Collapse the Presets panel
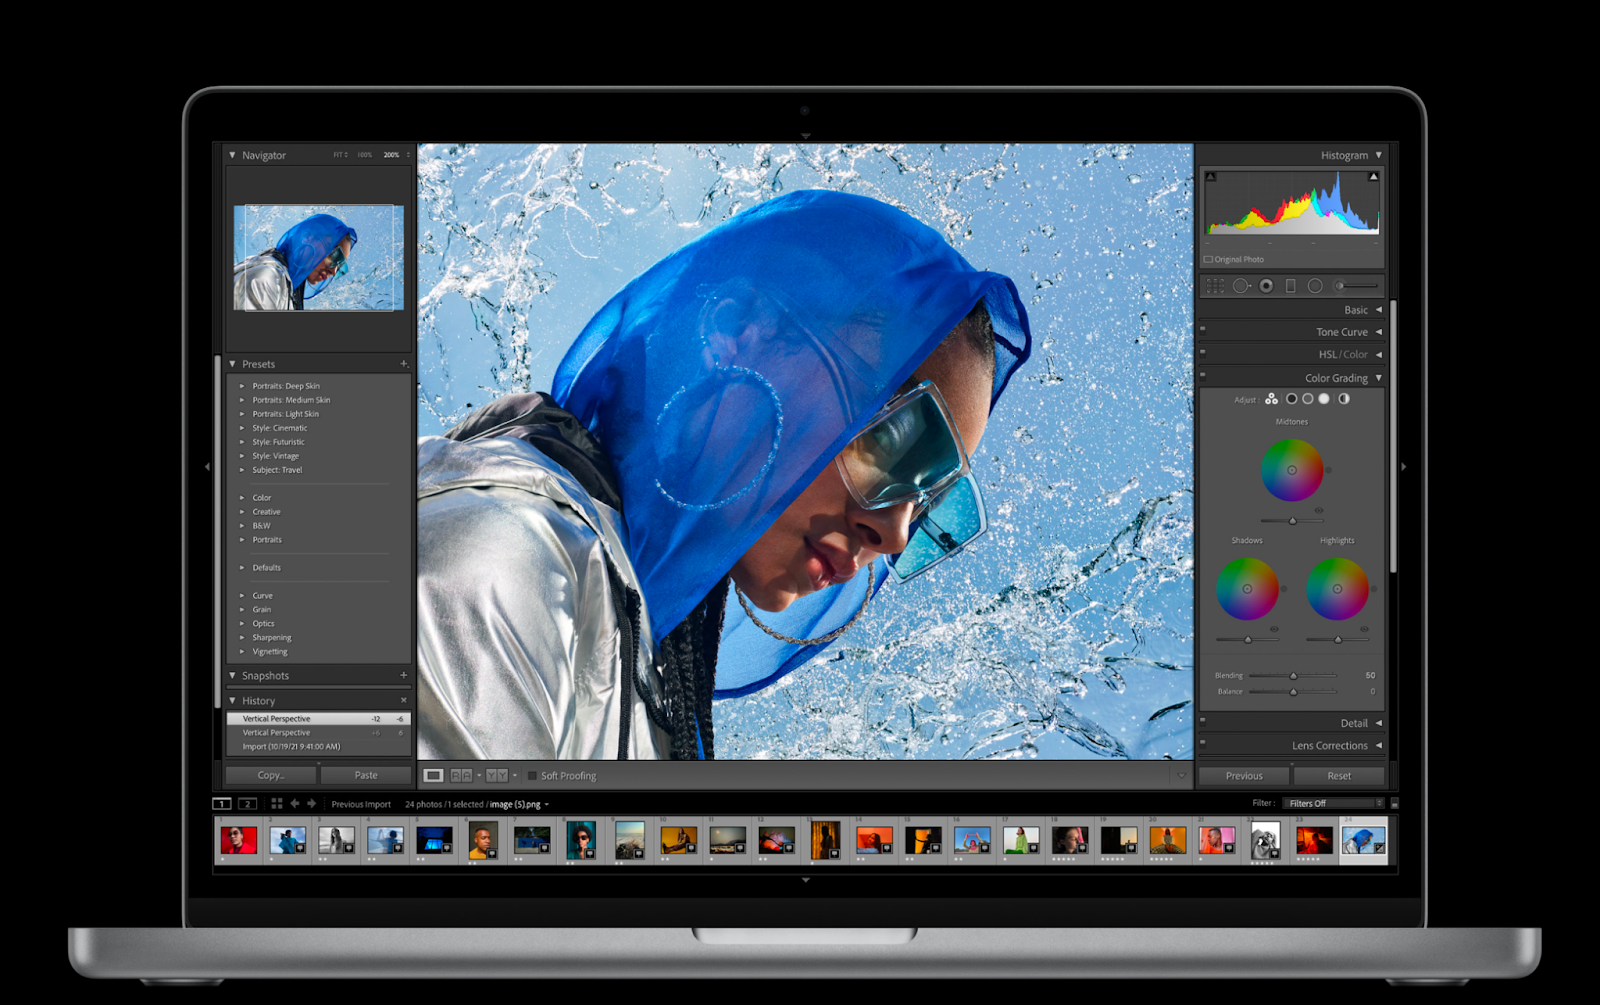 pyautogui.click(x=232, y=364)
